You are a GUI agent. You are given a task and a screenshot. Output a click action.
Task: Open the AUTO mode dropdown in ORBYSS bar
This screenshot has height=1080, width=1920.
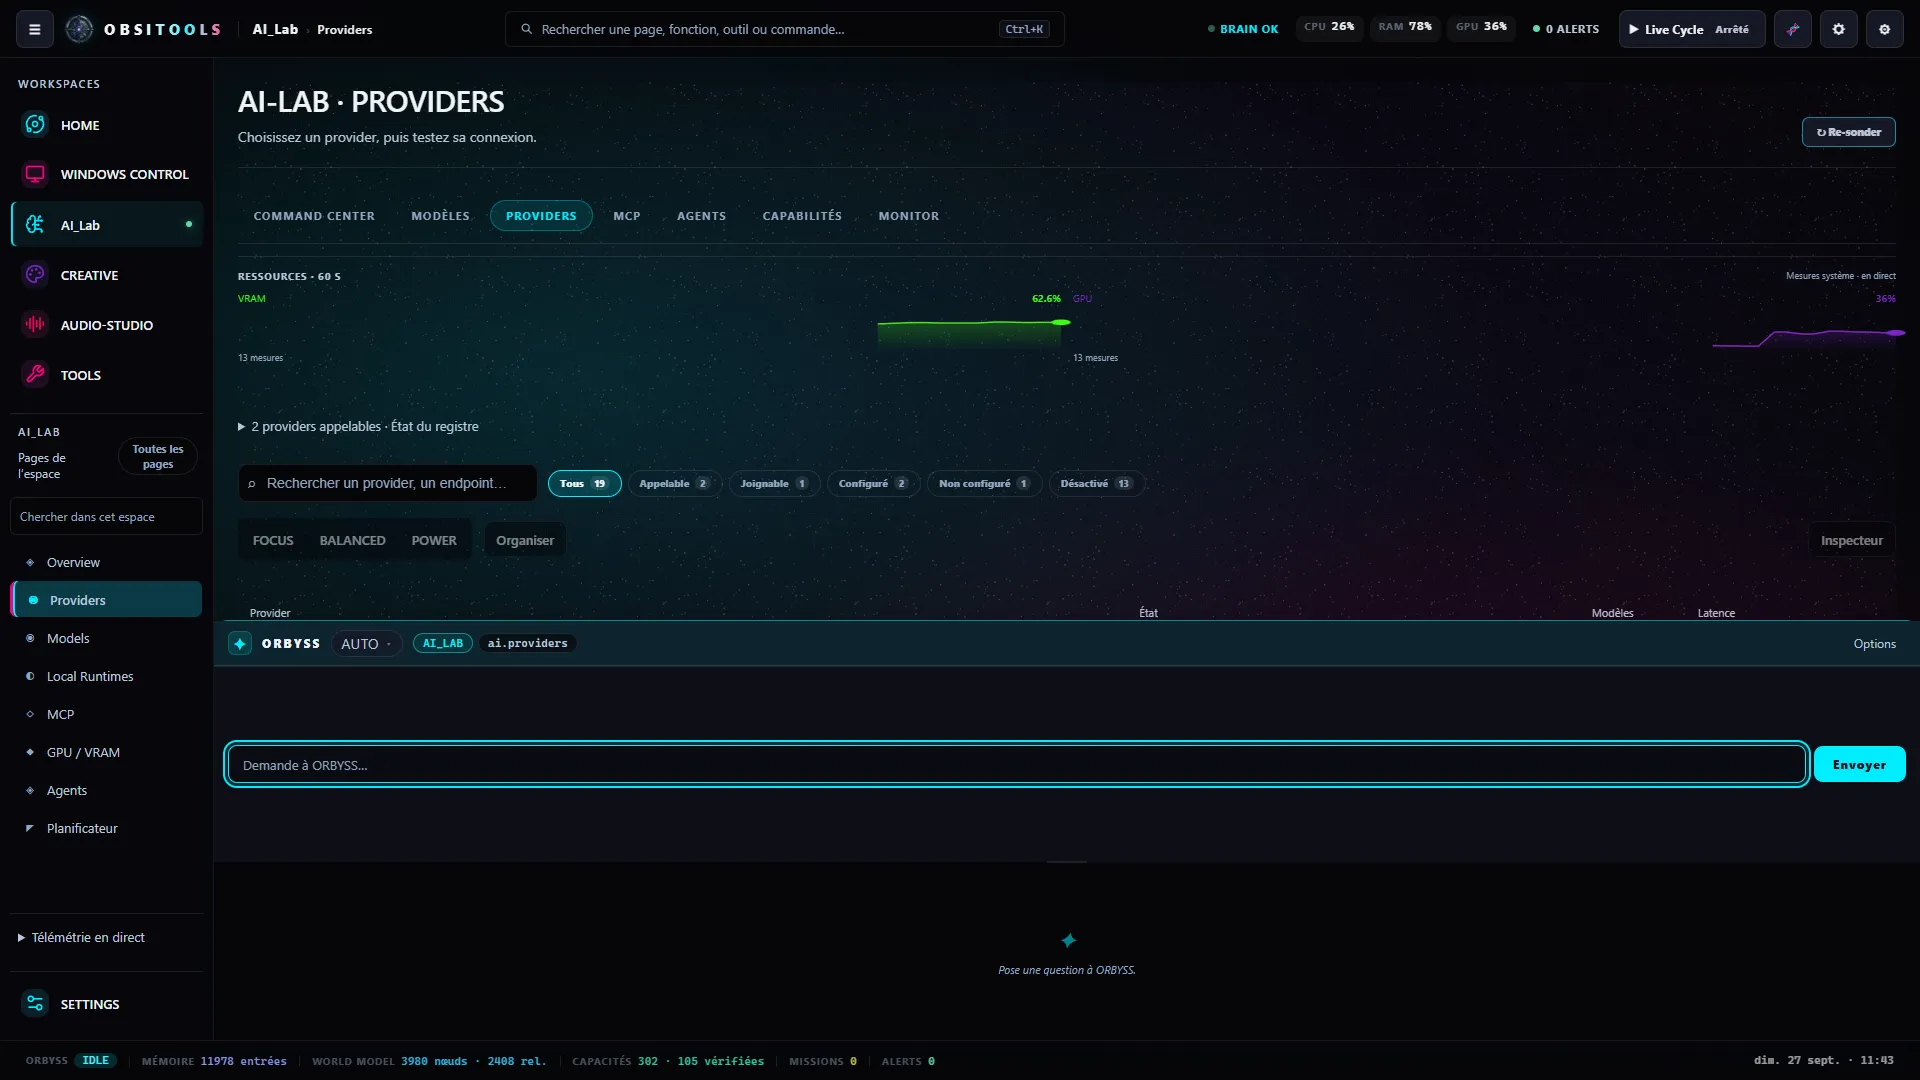point(366,644)
